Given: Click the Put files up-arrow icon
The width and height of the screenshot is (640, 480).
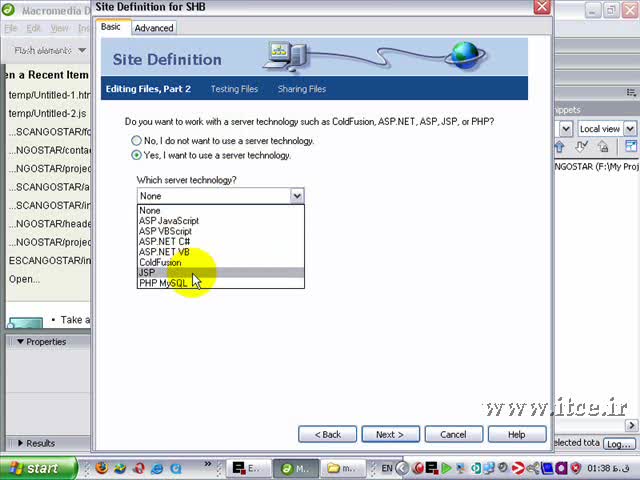Looking at the screenshot, I should (560, 146).
